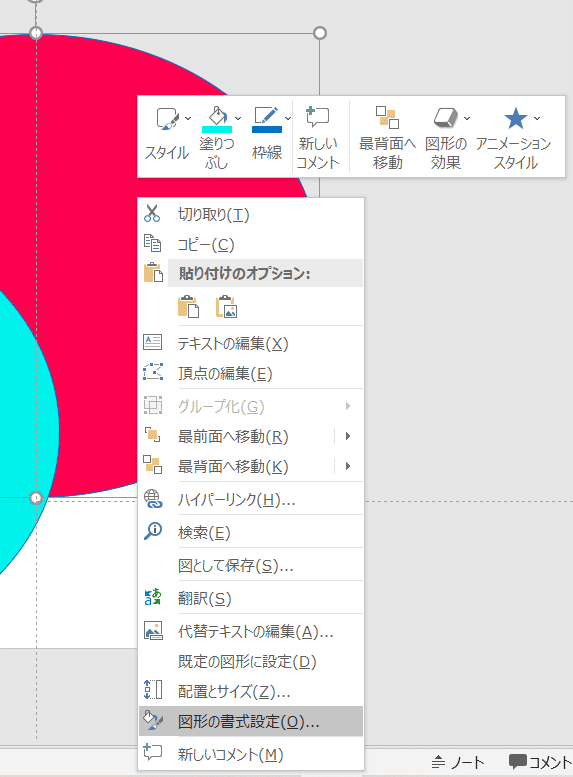Open the アニメーションスタイル star icon
Image resolution: width=573 pixels, height=777 pixels.
click(516, 118)
